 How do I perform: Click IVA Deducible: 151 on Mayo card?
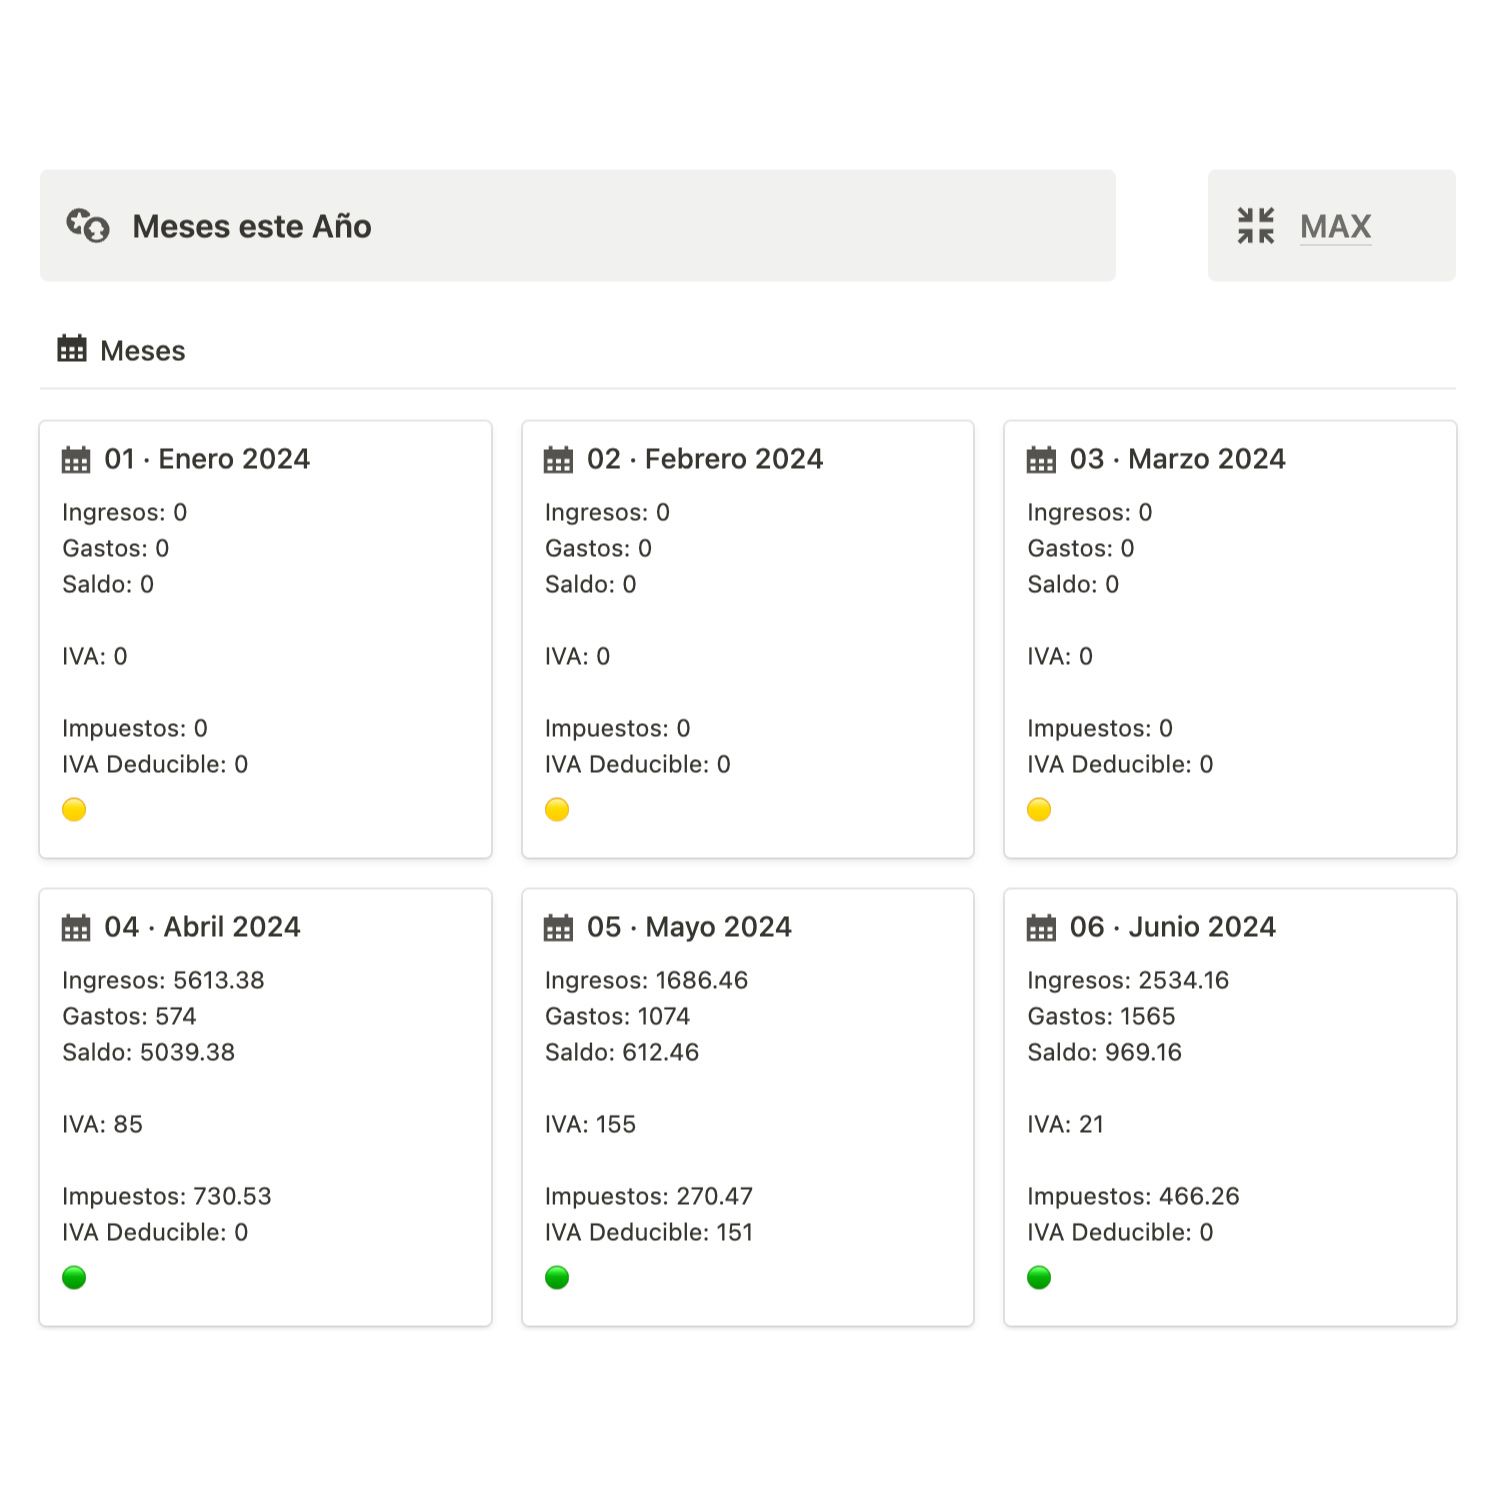(649, 1232)
